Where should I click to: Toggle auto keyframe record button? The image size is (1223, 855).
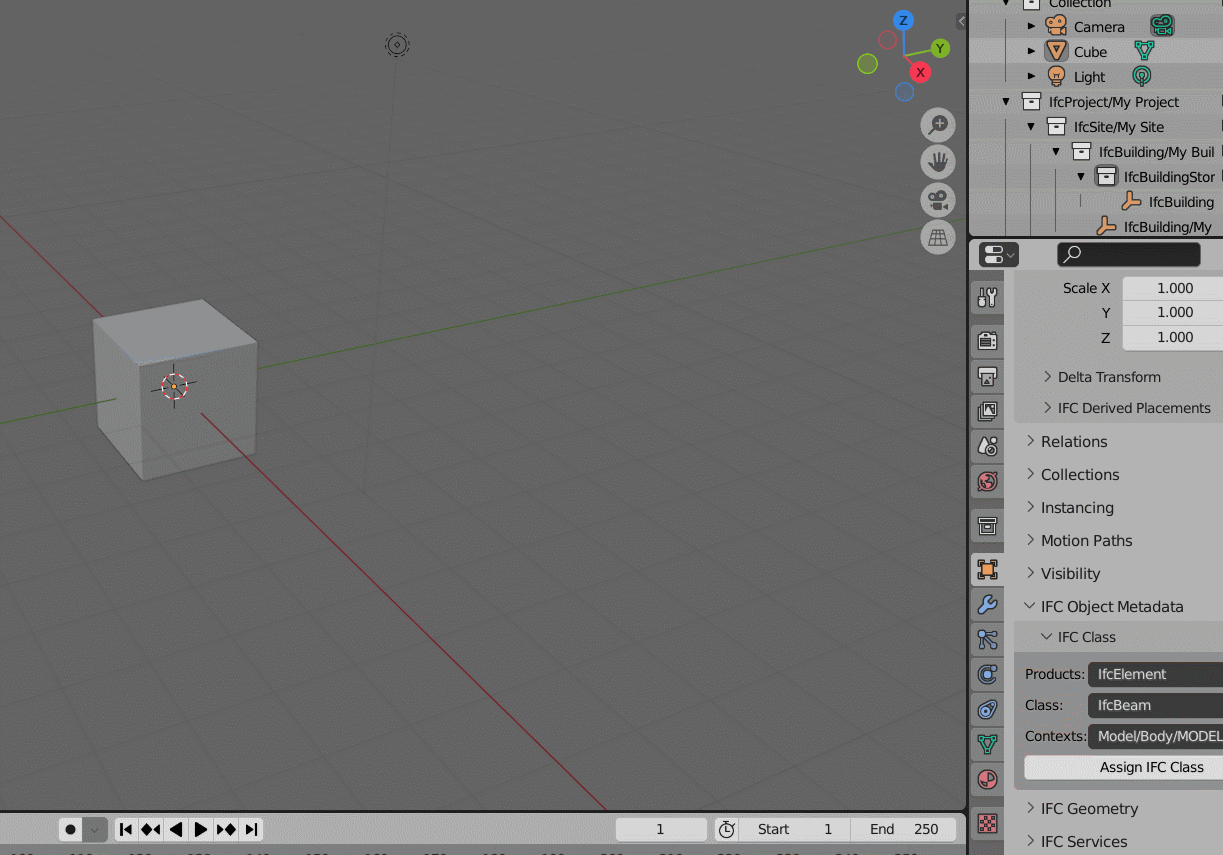[69, 829]
